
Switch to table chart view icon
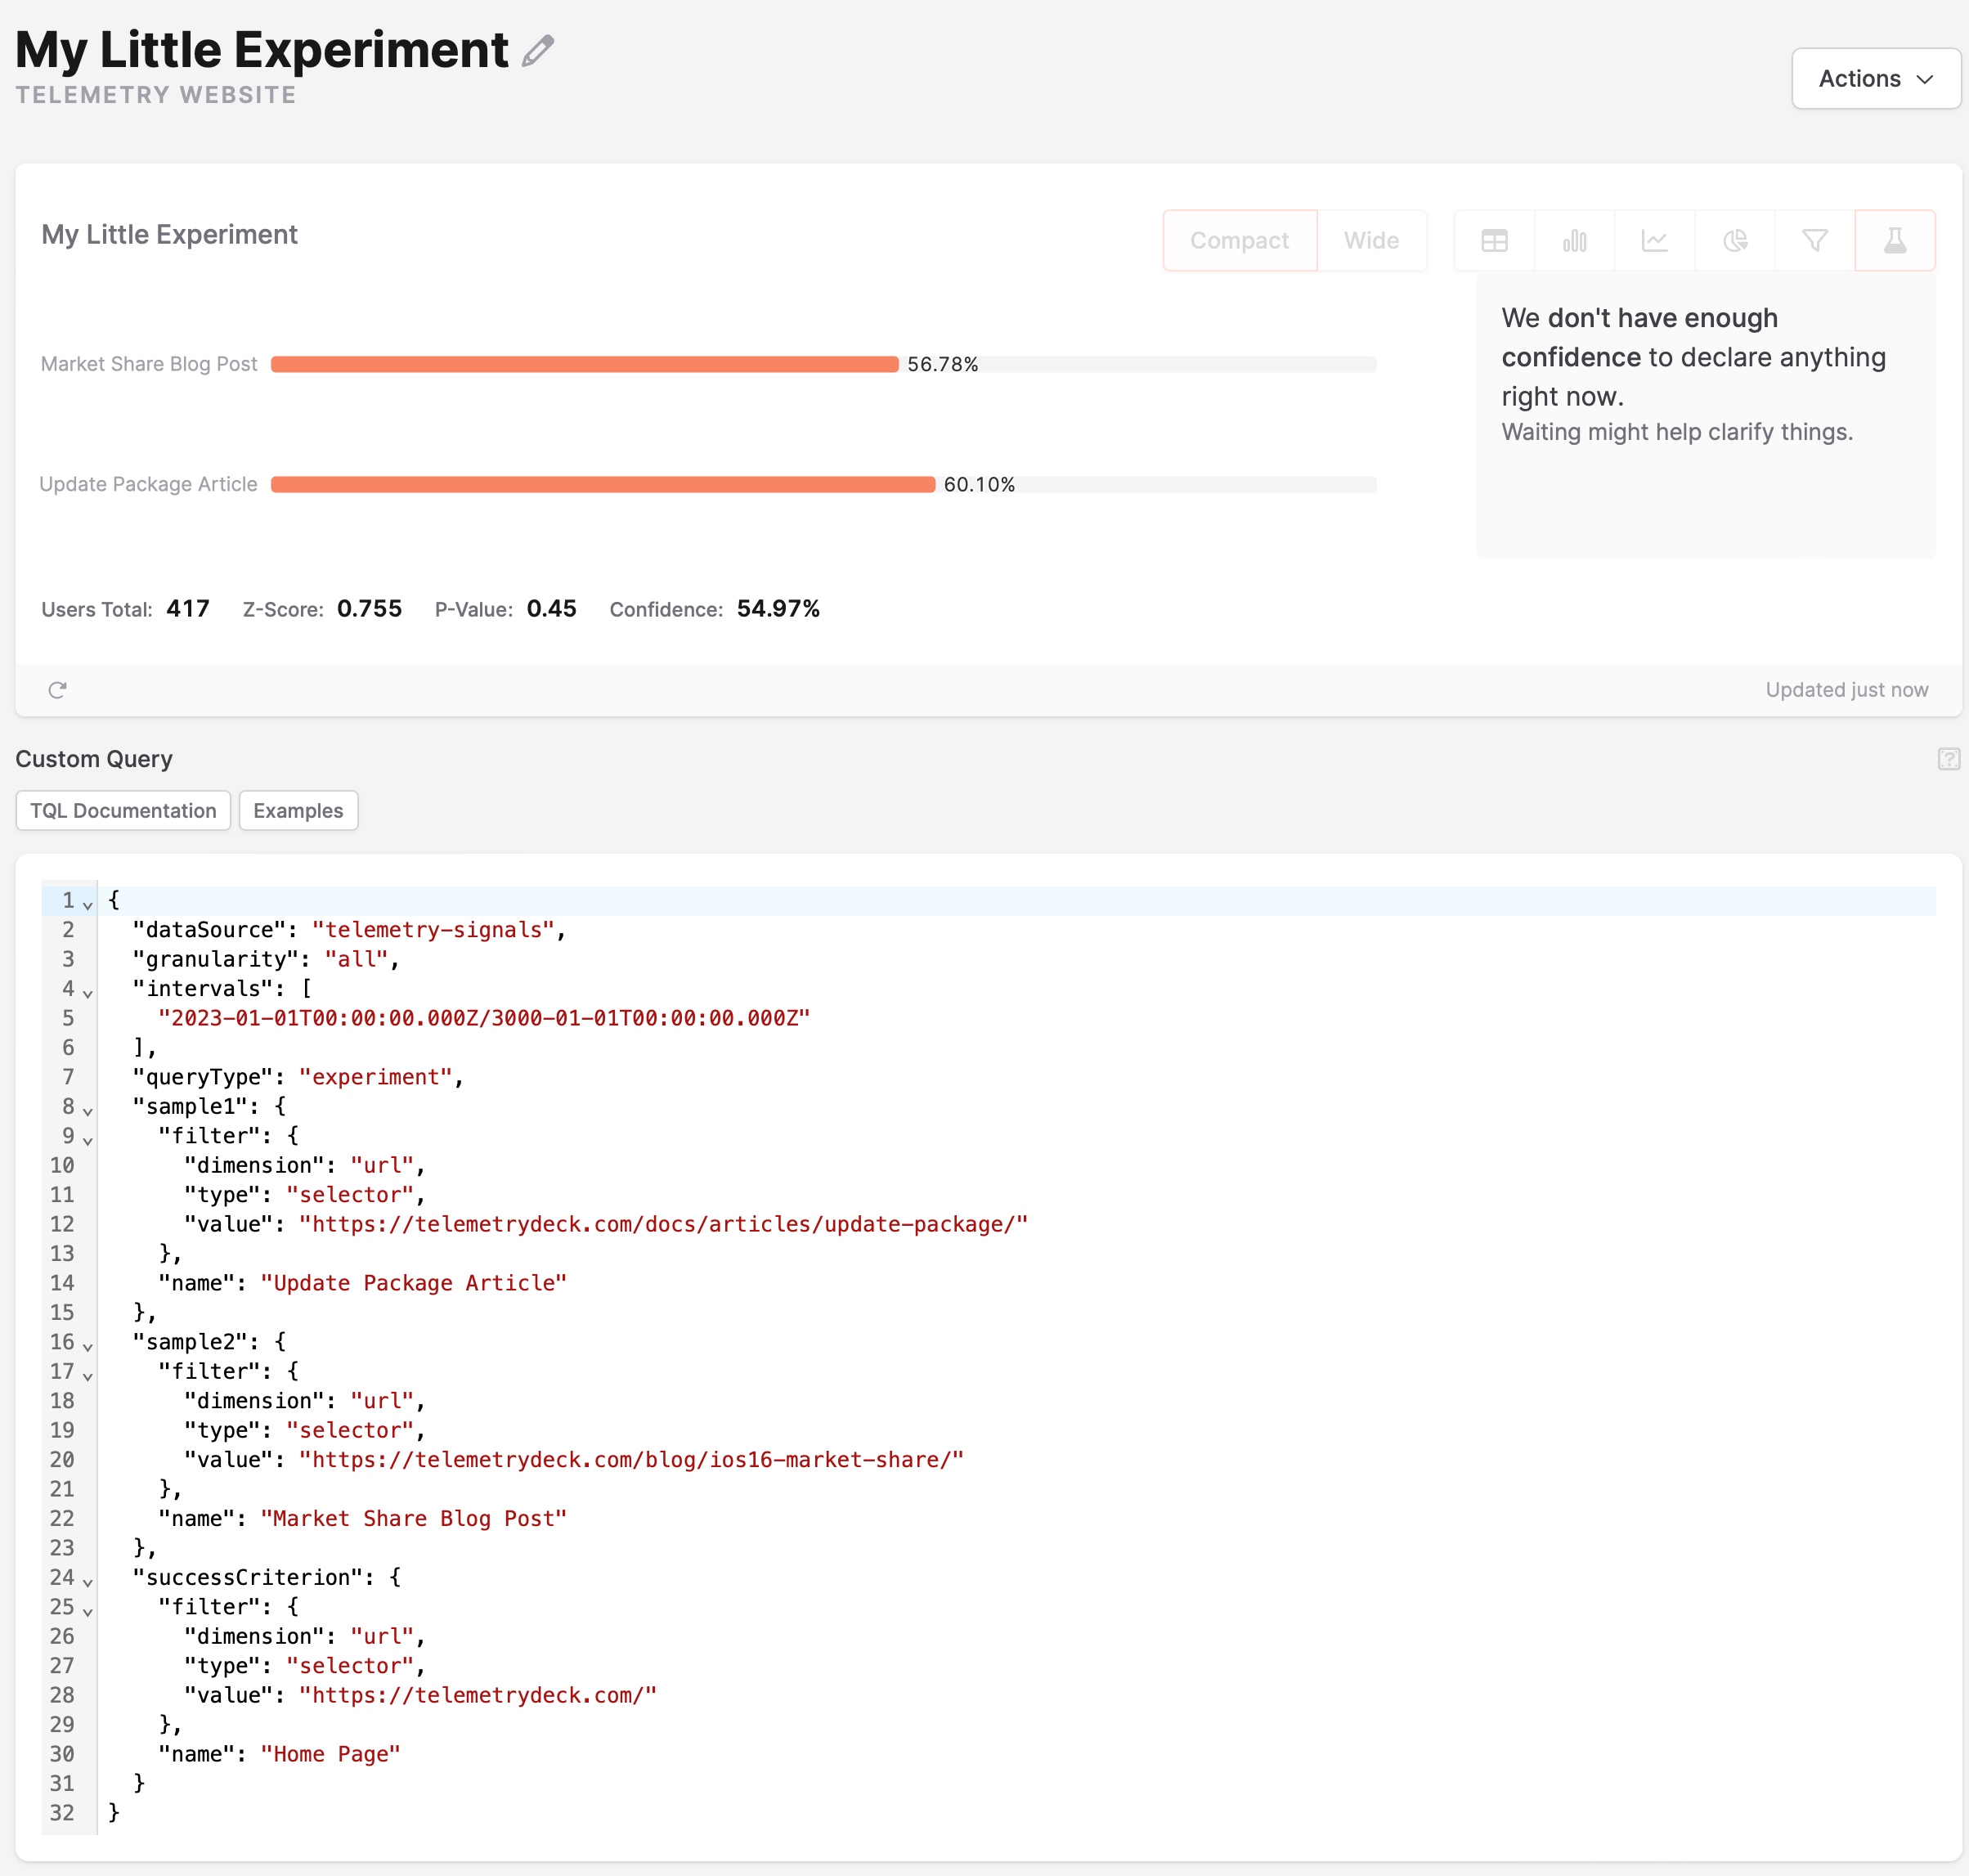(1494, 240)
